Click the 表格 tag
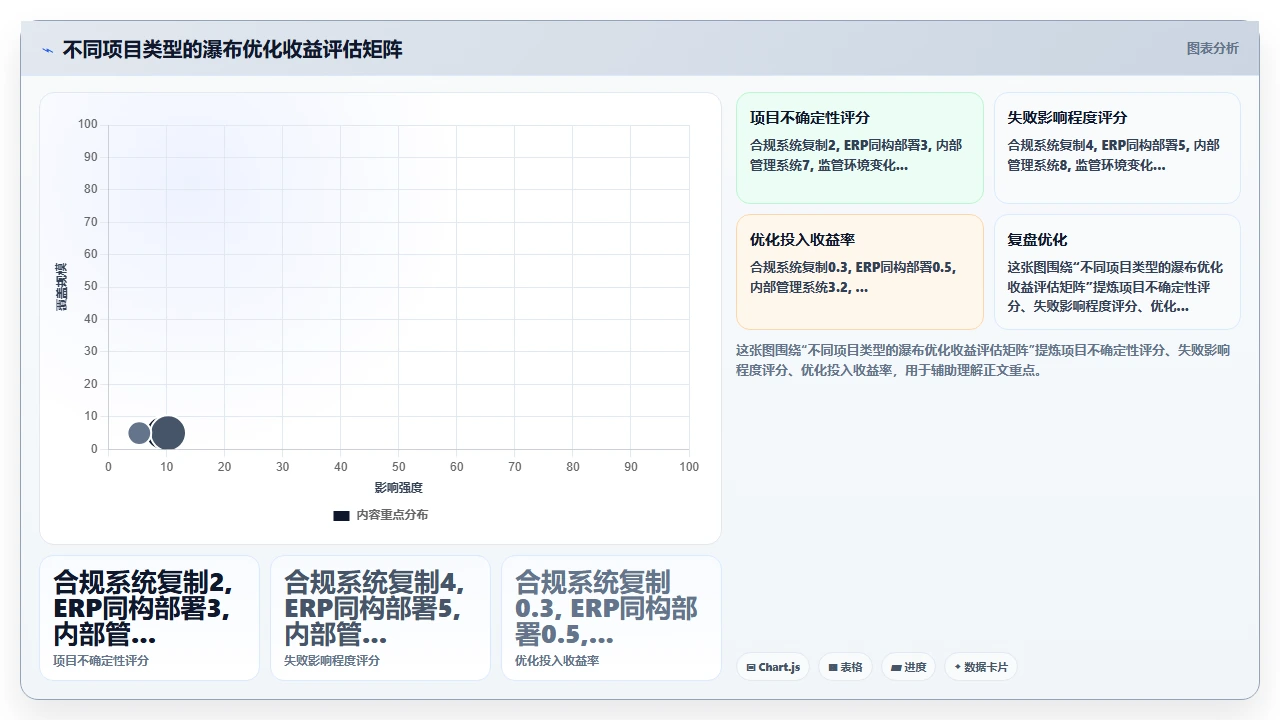This screenshot has width=1280, height=720. (x=846, y=667)
